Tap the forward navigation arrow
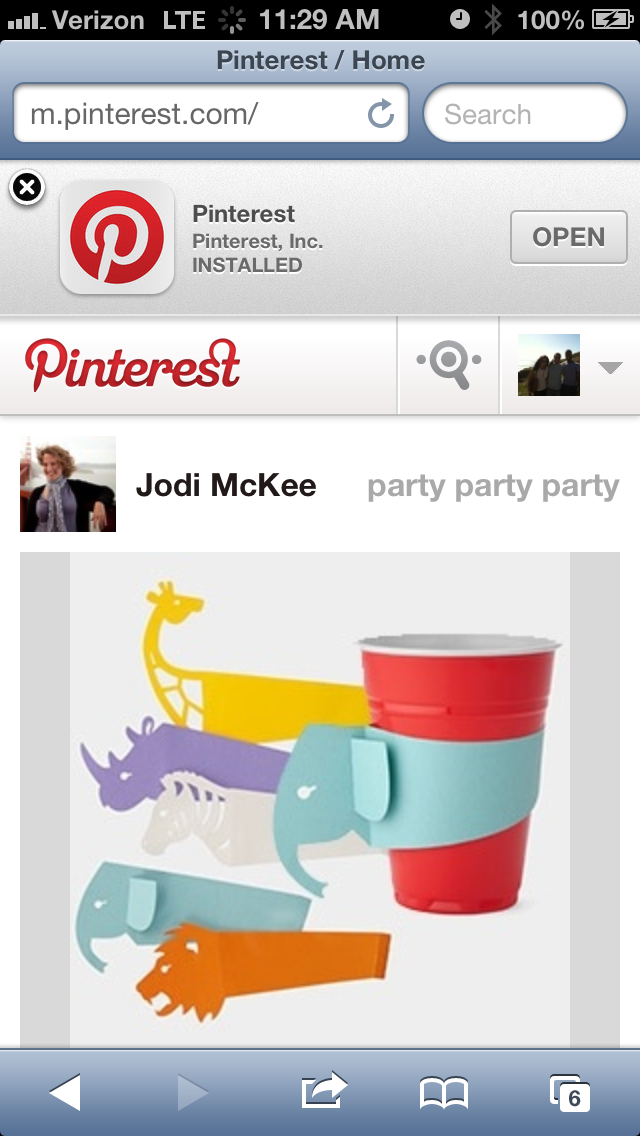 193,1093
